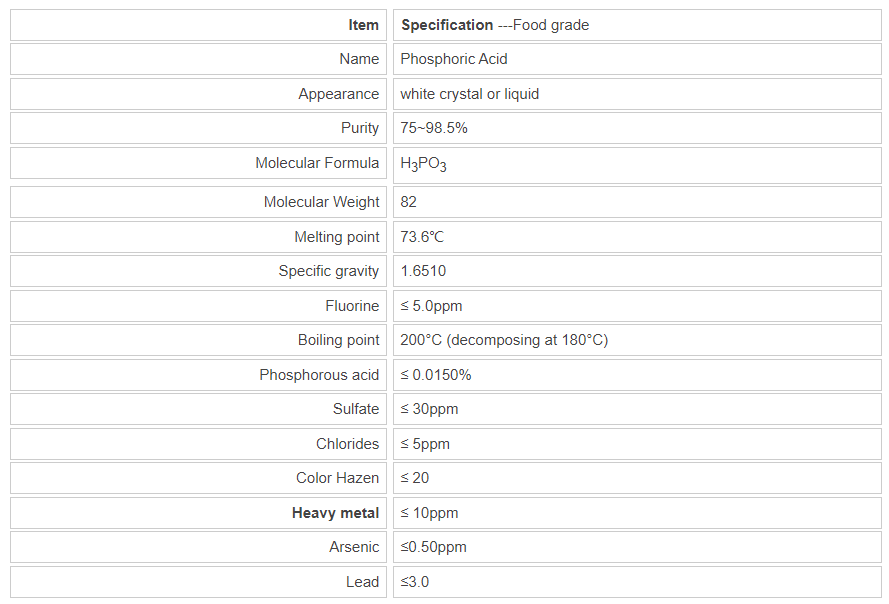Click the "Melting point" row label
This screenshot has width=889, height=604.
337,237
